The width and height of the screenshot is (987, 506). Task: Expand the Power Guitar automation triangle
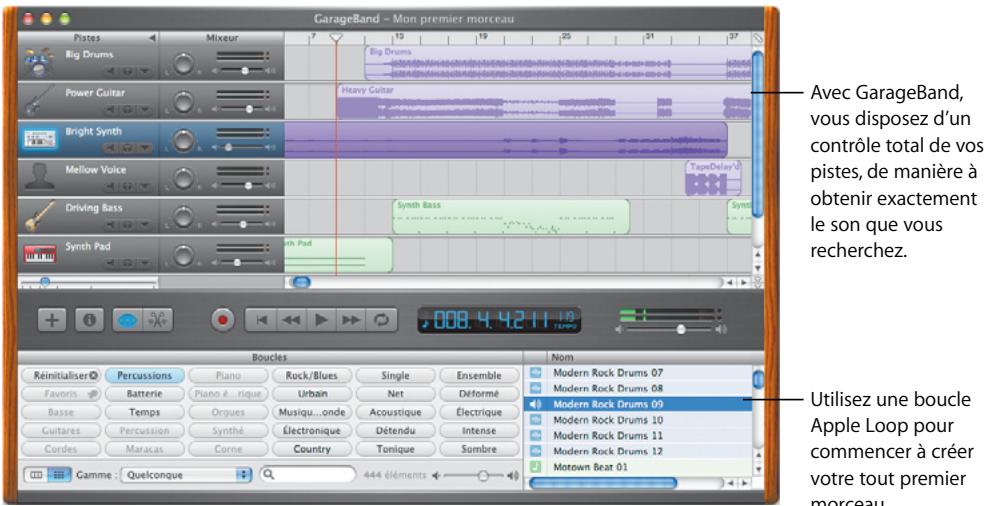(144, 110)
